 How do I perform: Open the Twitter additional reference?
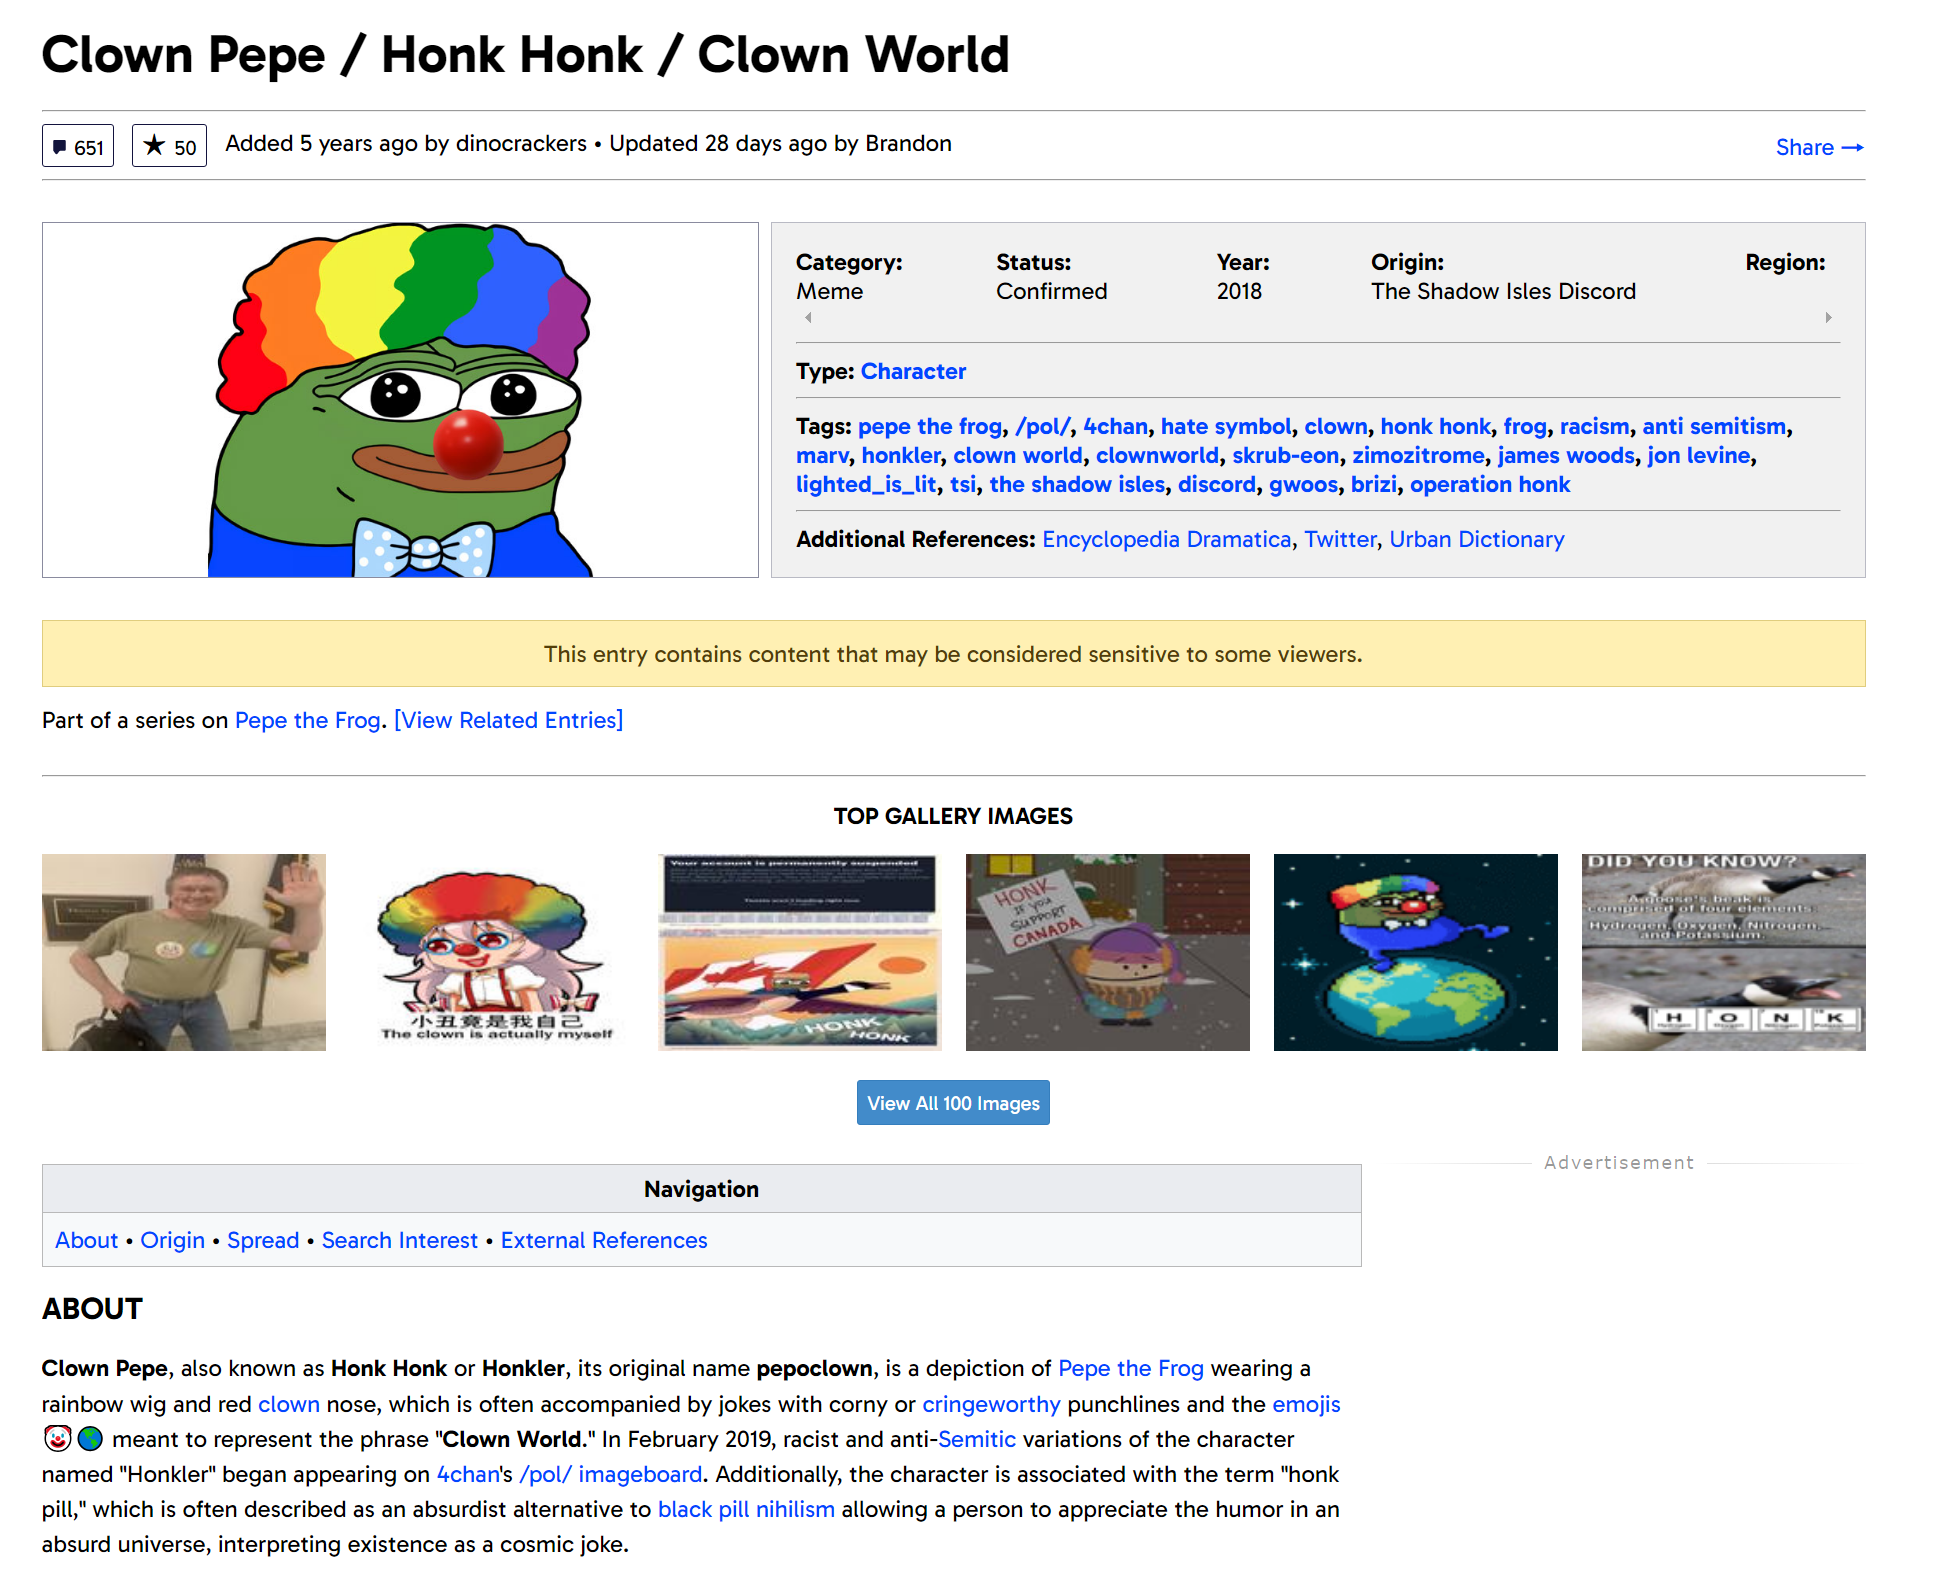(x=1340, y=539)
